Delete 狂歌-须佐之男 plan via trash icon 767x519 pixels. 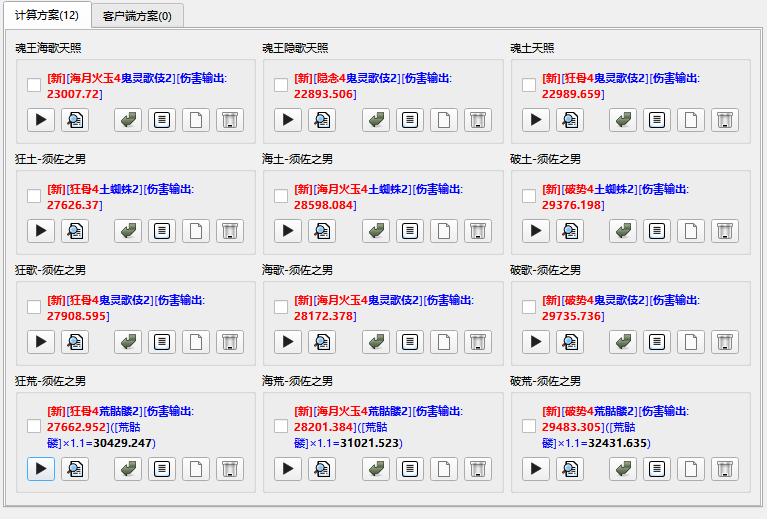(230, 342)
